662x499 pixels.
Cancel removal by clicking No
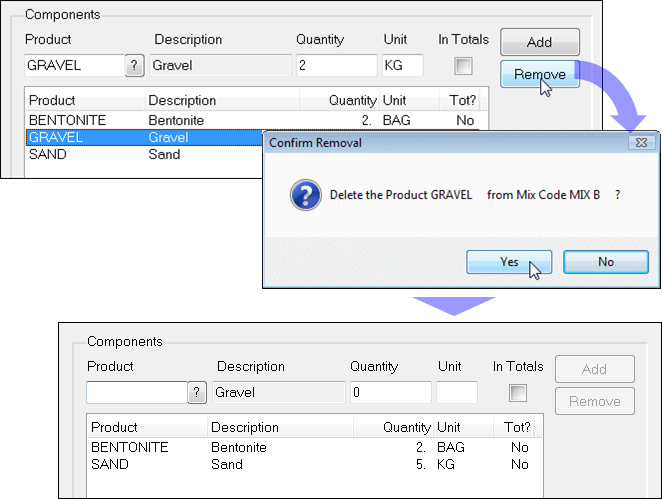point(606,262)
